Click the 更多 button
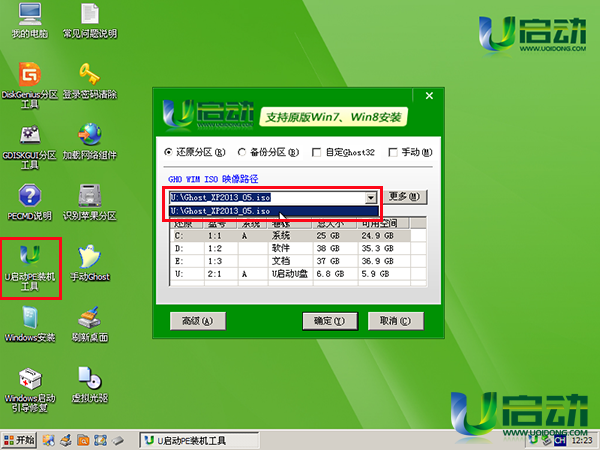The height and width of the screenshot is (450, 600). [x=404, y=197]
